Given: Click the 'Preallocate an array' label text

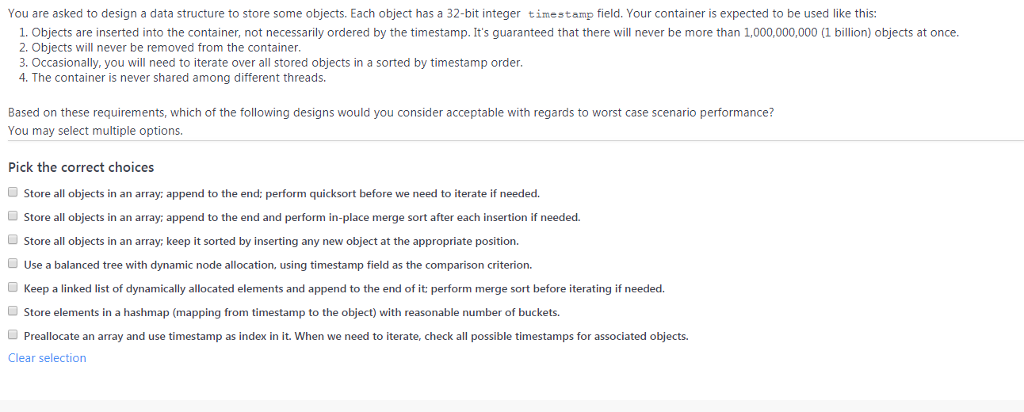Looking at the screenshot, I should pyautogui.click(x=356, y=337).
